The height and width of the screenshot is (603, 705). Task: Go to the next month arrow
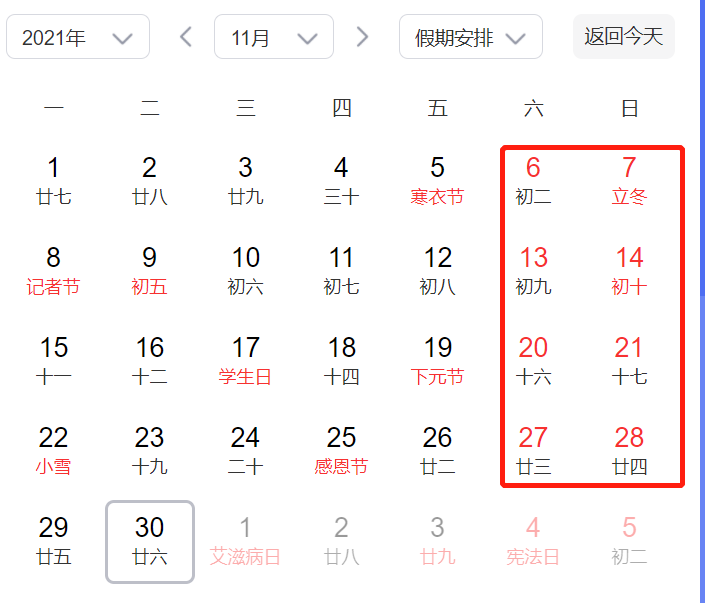(362, 38)
